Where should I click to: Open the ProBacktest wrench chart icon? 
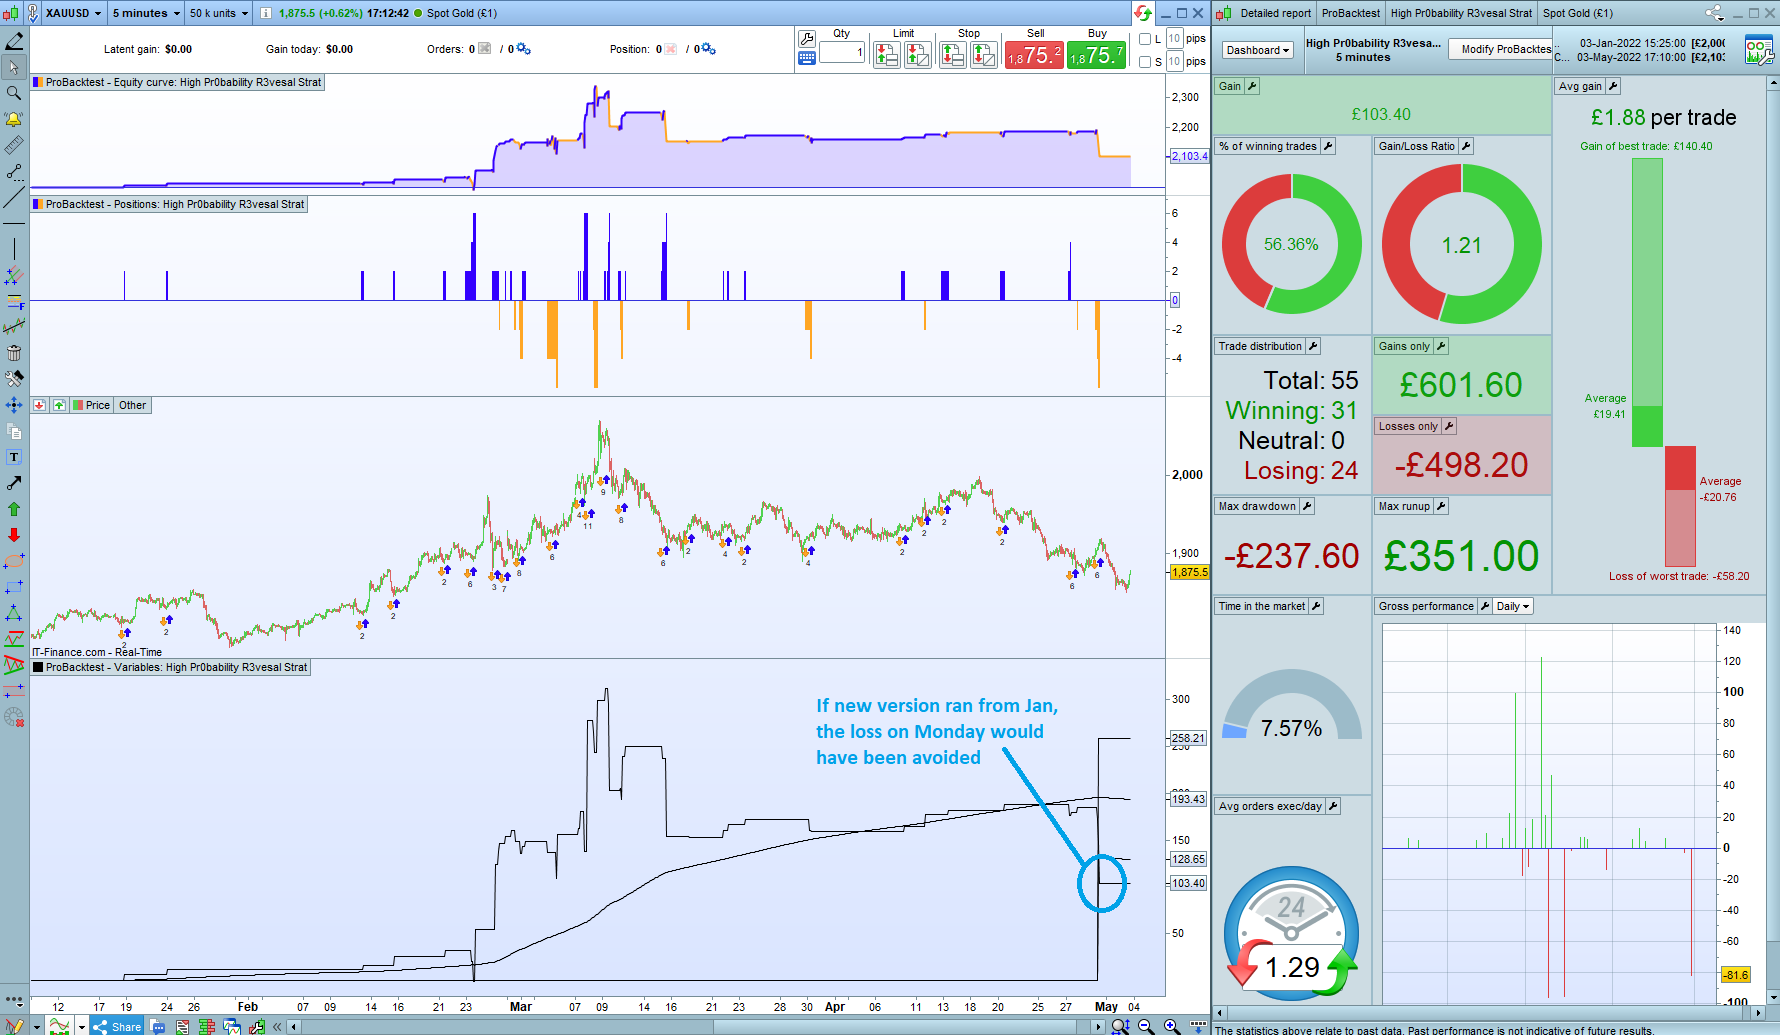click(x=257, y=1026)
